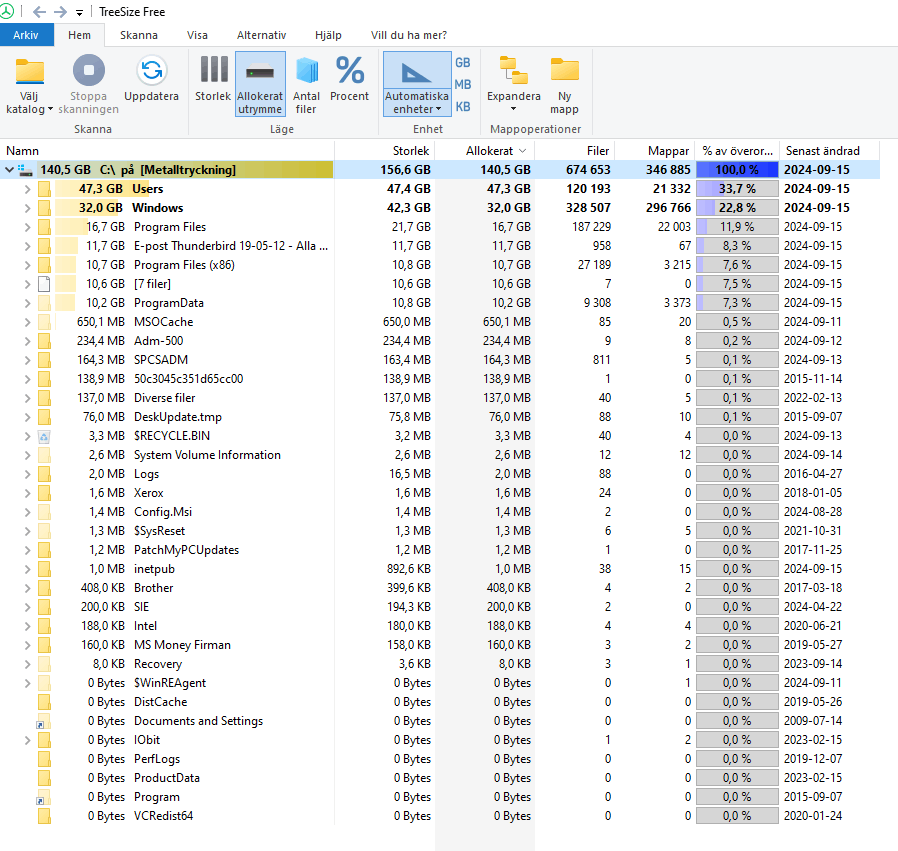The width and height of the screenshot is (898, 851).
Task: Click the System Volume Information folder icon
Action: 44,455
